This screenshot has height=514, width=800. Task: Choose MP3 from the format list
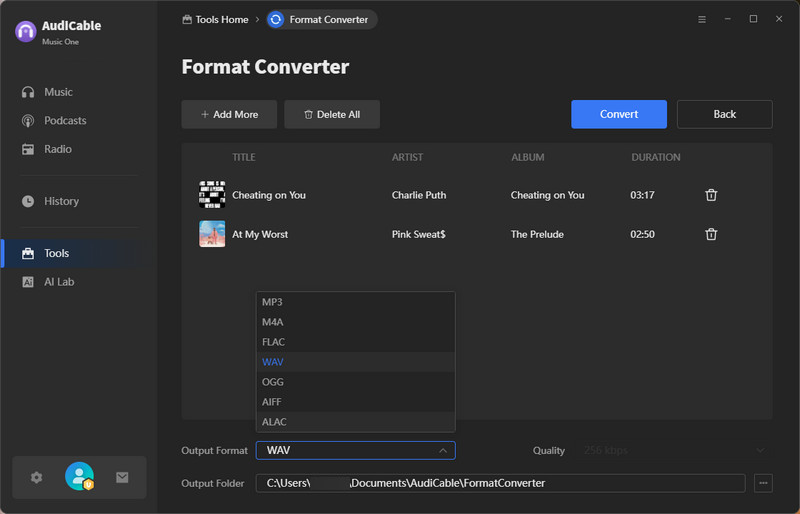pyautogui.click(x=355, y=302)
